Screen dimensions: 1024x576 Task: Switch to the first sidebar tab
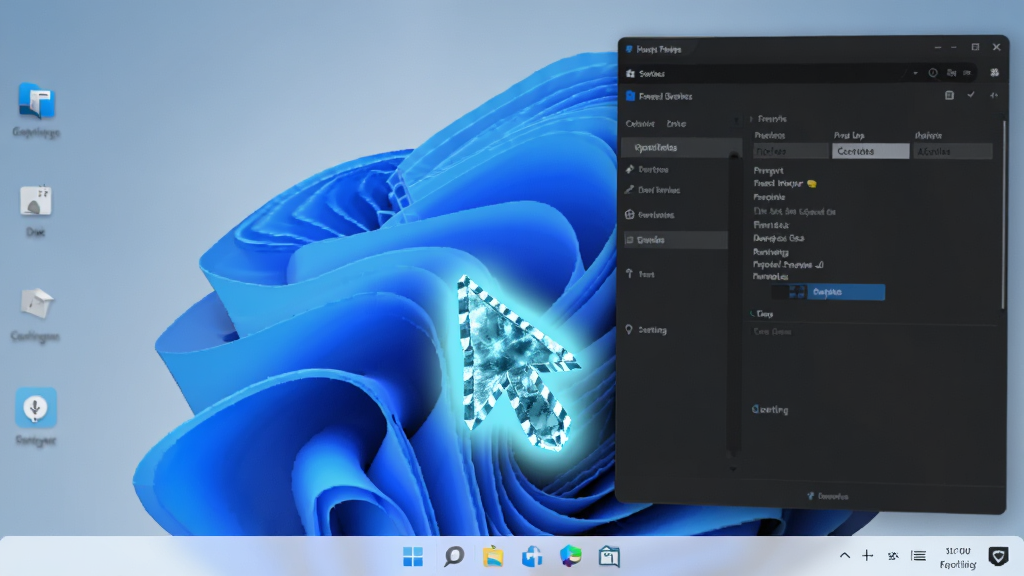[639, 123]
